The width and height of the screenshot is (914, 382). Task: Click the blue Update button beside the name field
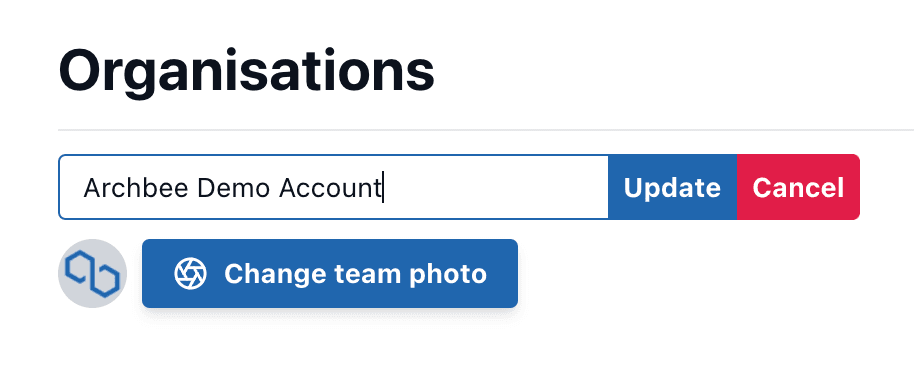[x=672, y=187]
